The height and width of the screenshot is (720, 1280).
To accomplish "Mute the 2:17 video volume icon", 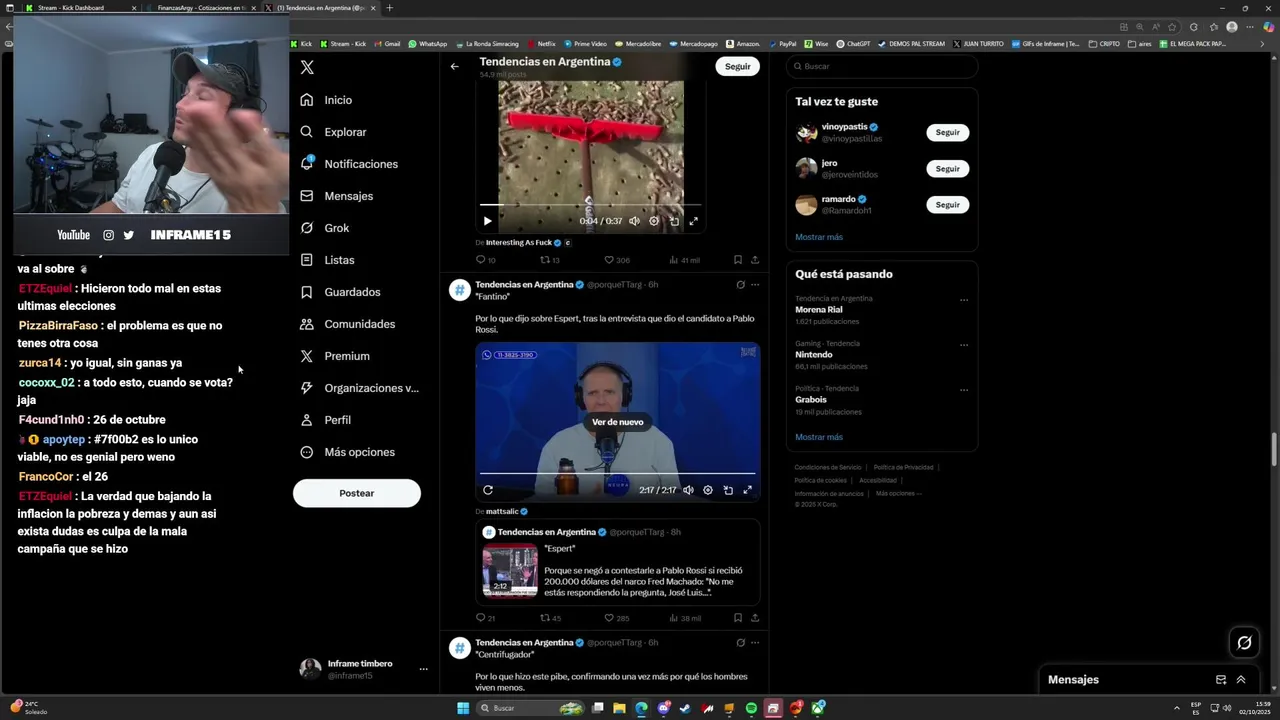I will [x=688, y=490].
